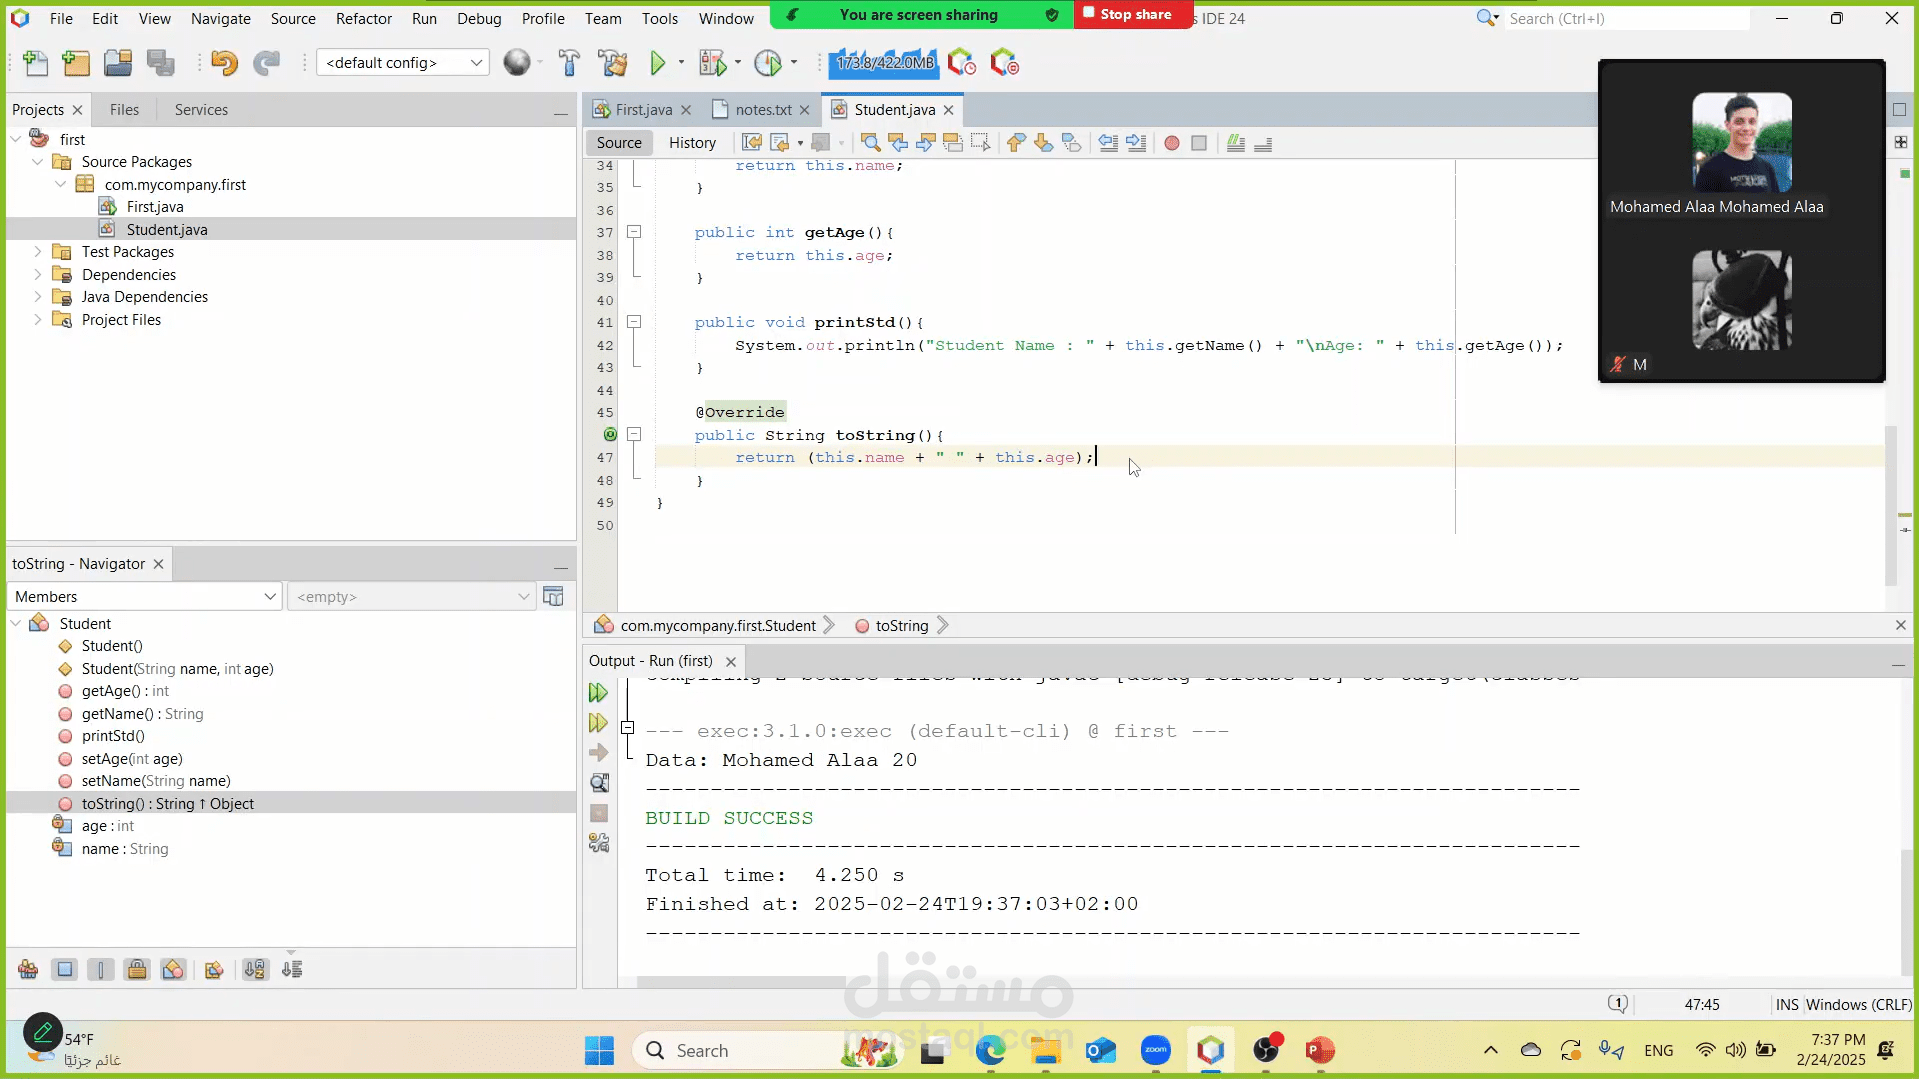Open the Refactor menu
Image resolution: width=1919 pixels, height=1079 pixels.
(363, 18)
